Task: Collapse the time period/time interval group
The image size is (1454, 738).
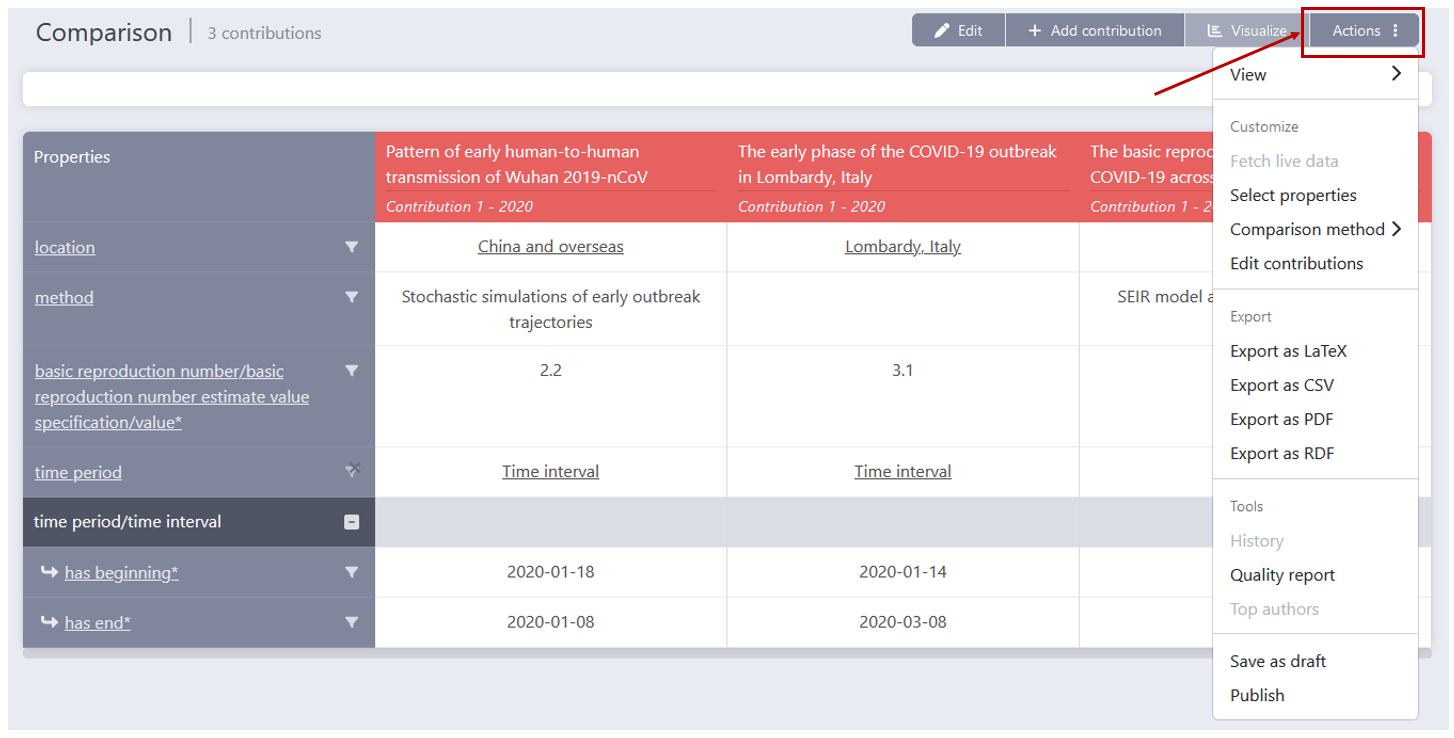Action: pyautogui.click(x=351, y=522)
